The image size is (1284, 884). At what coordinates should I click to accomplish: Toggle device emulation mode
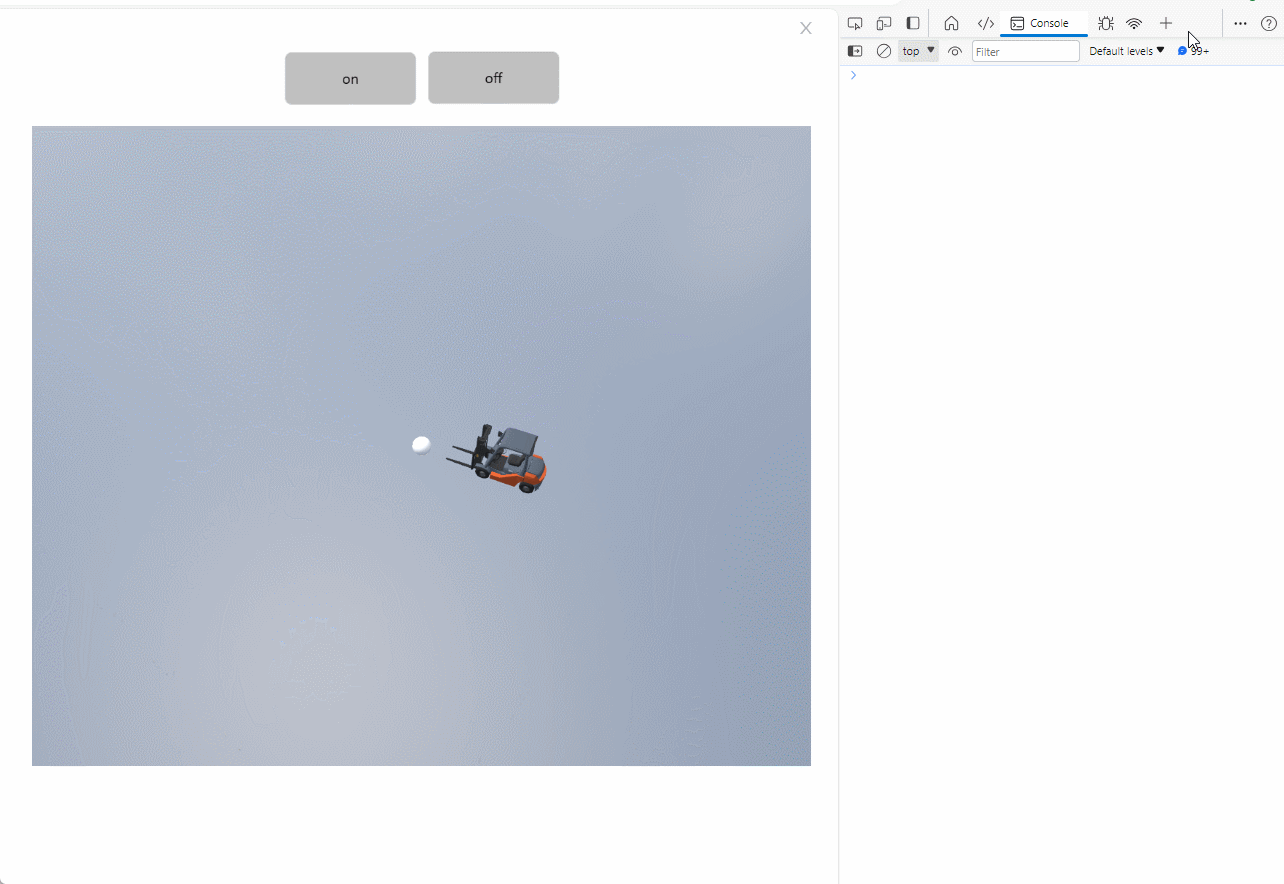884,23
